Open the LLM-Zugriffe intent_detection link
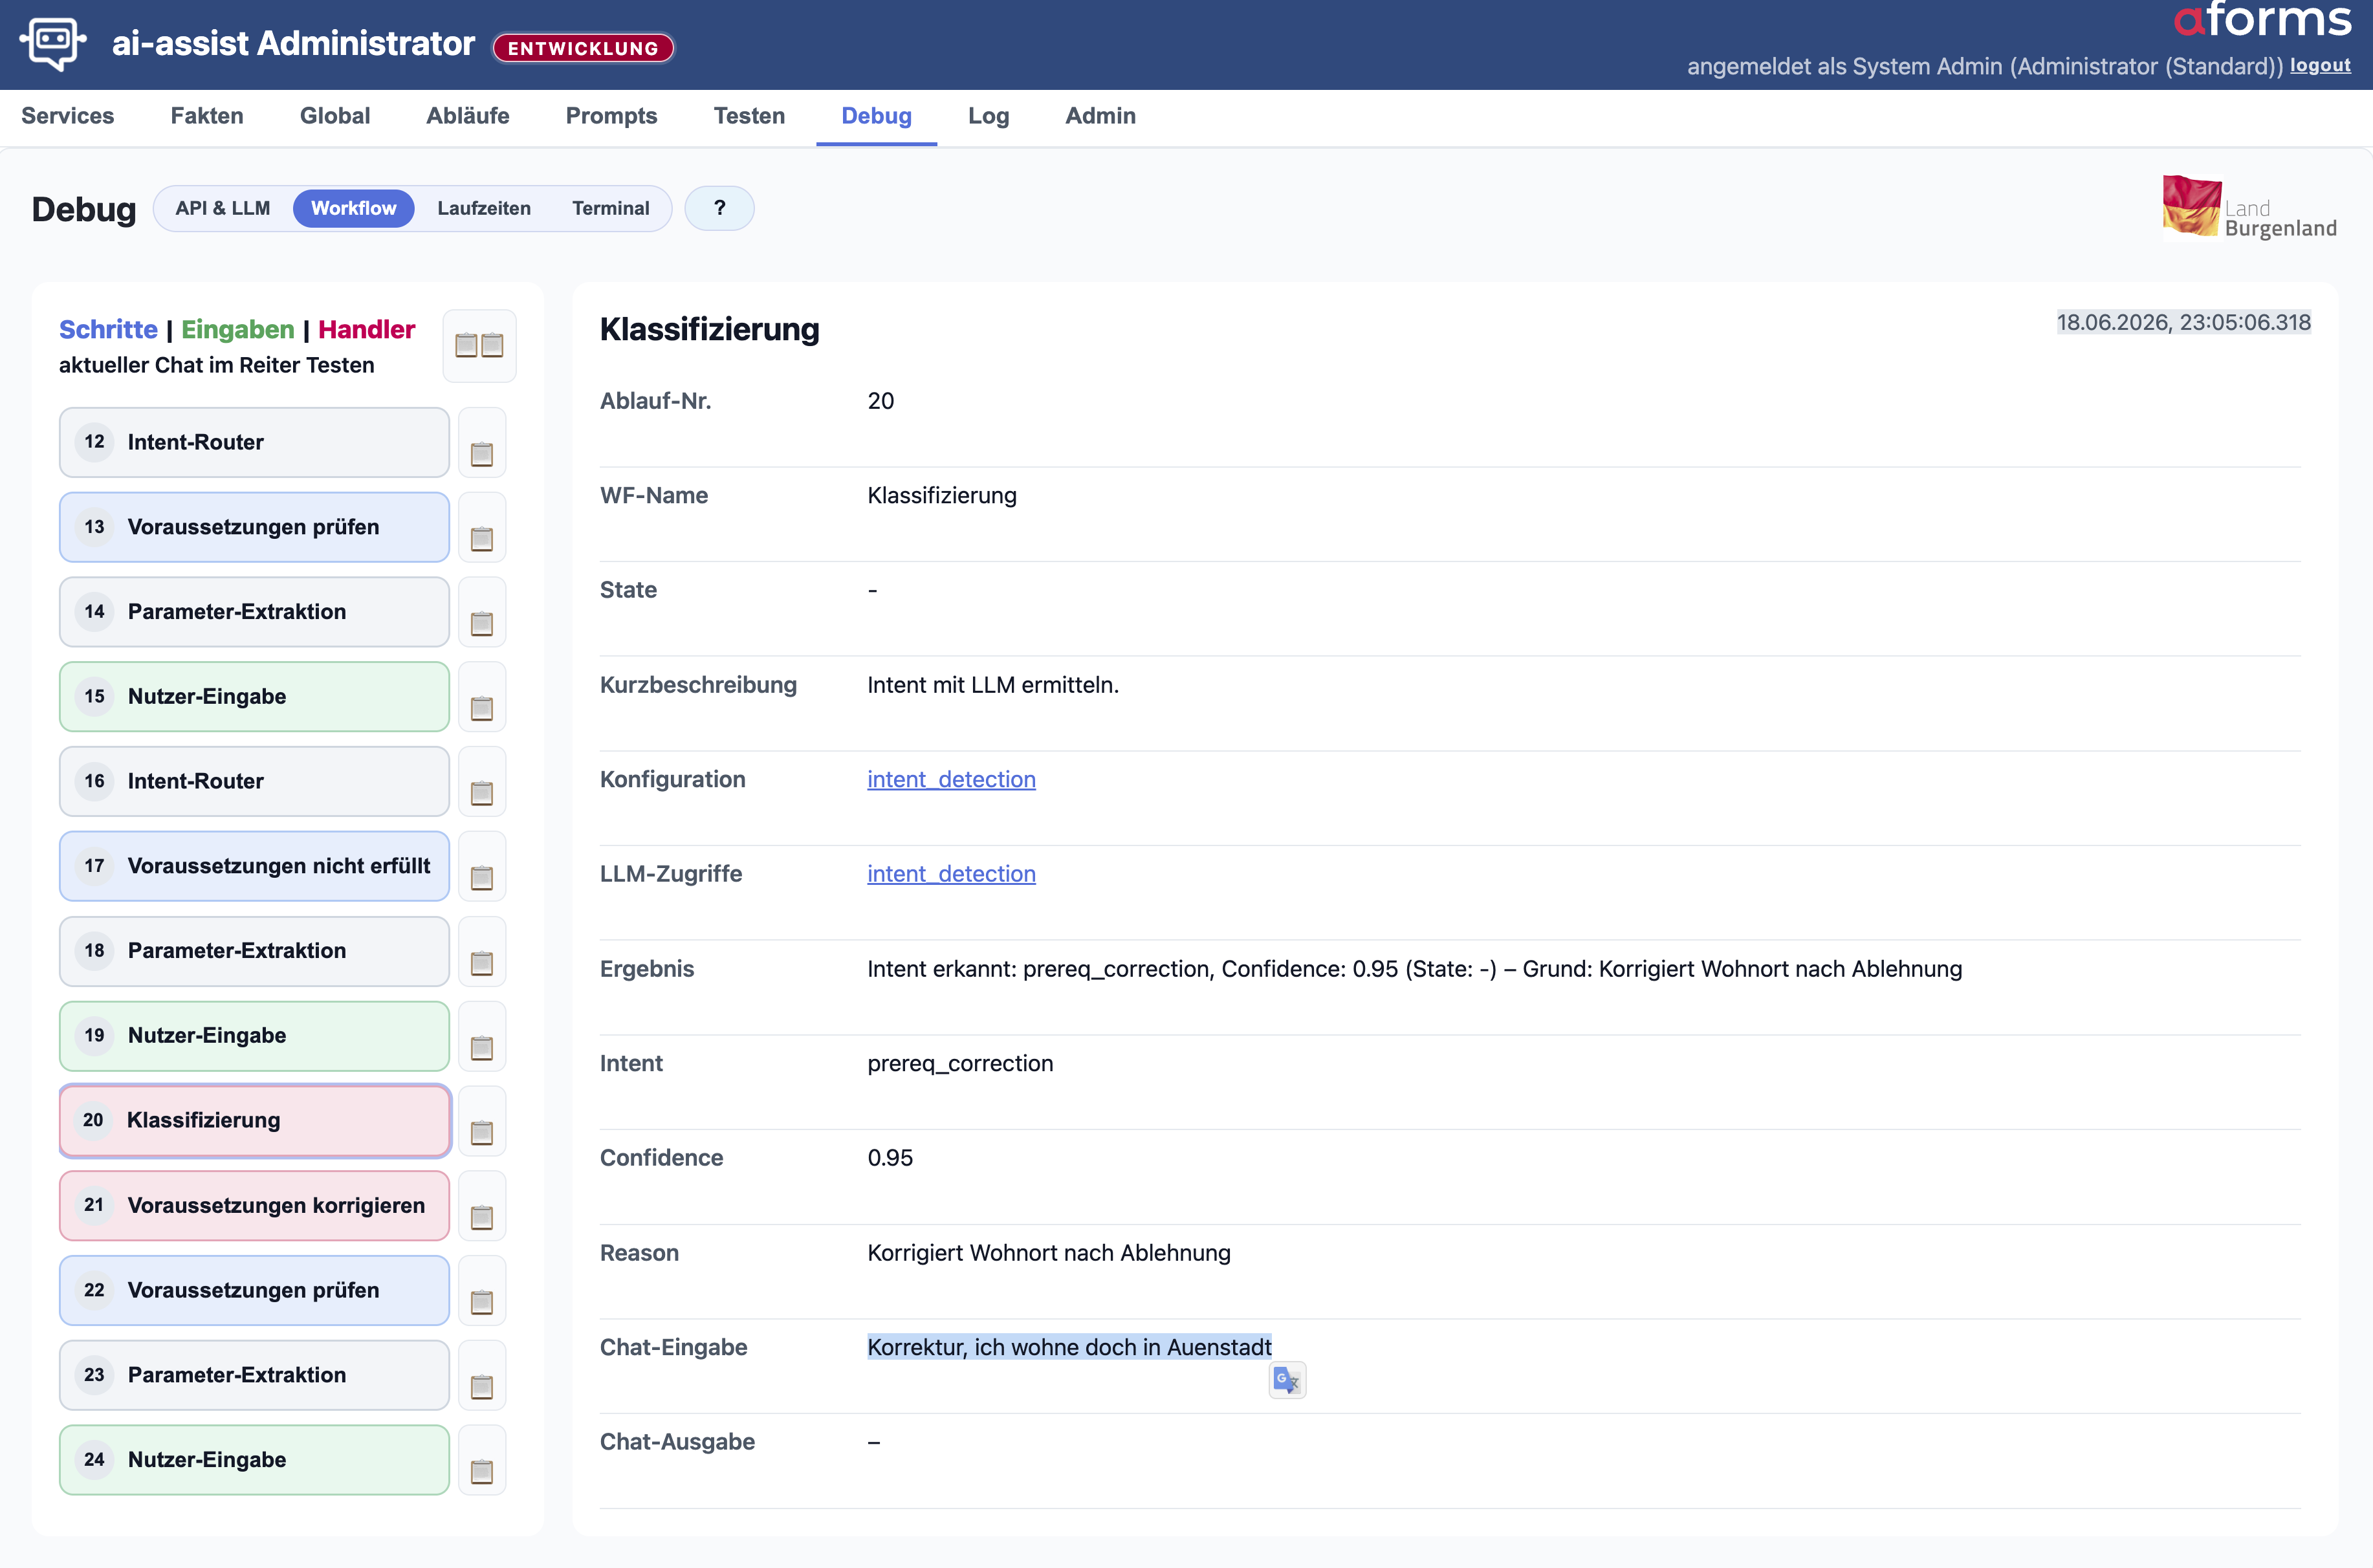This screenshot has width=2373, height=1568. 951,874
